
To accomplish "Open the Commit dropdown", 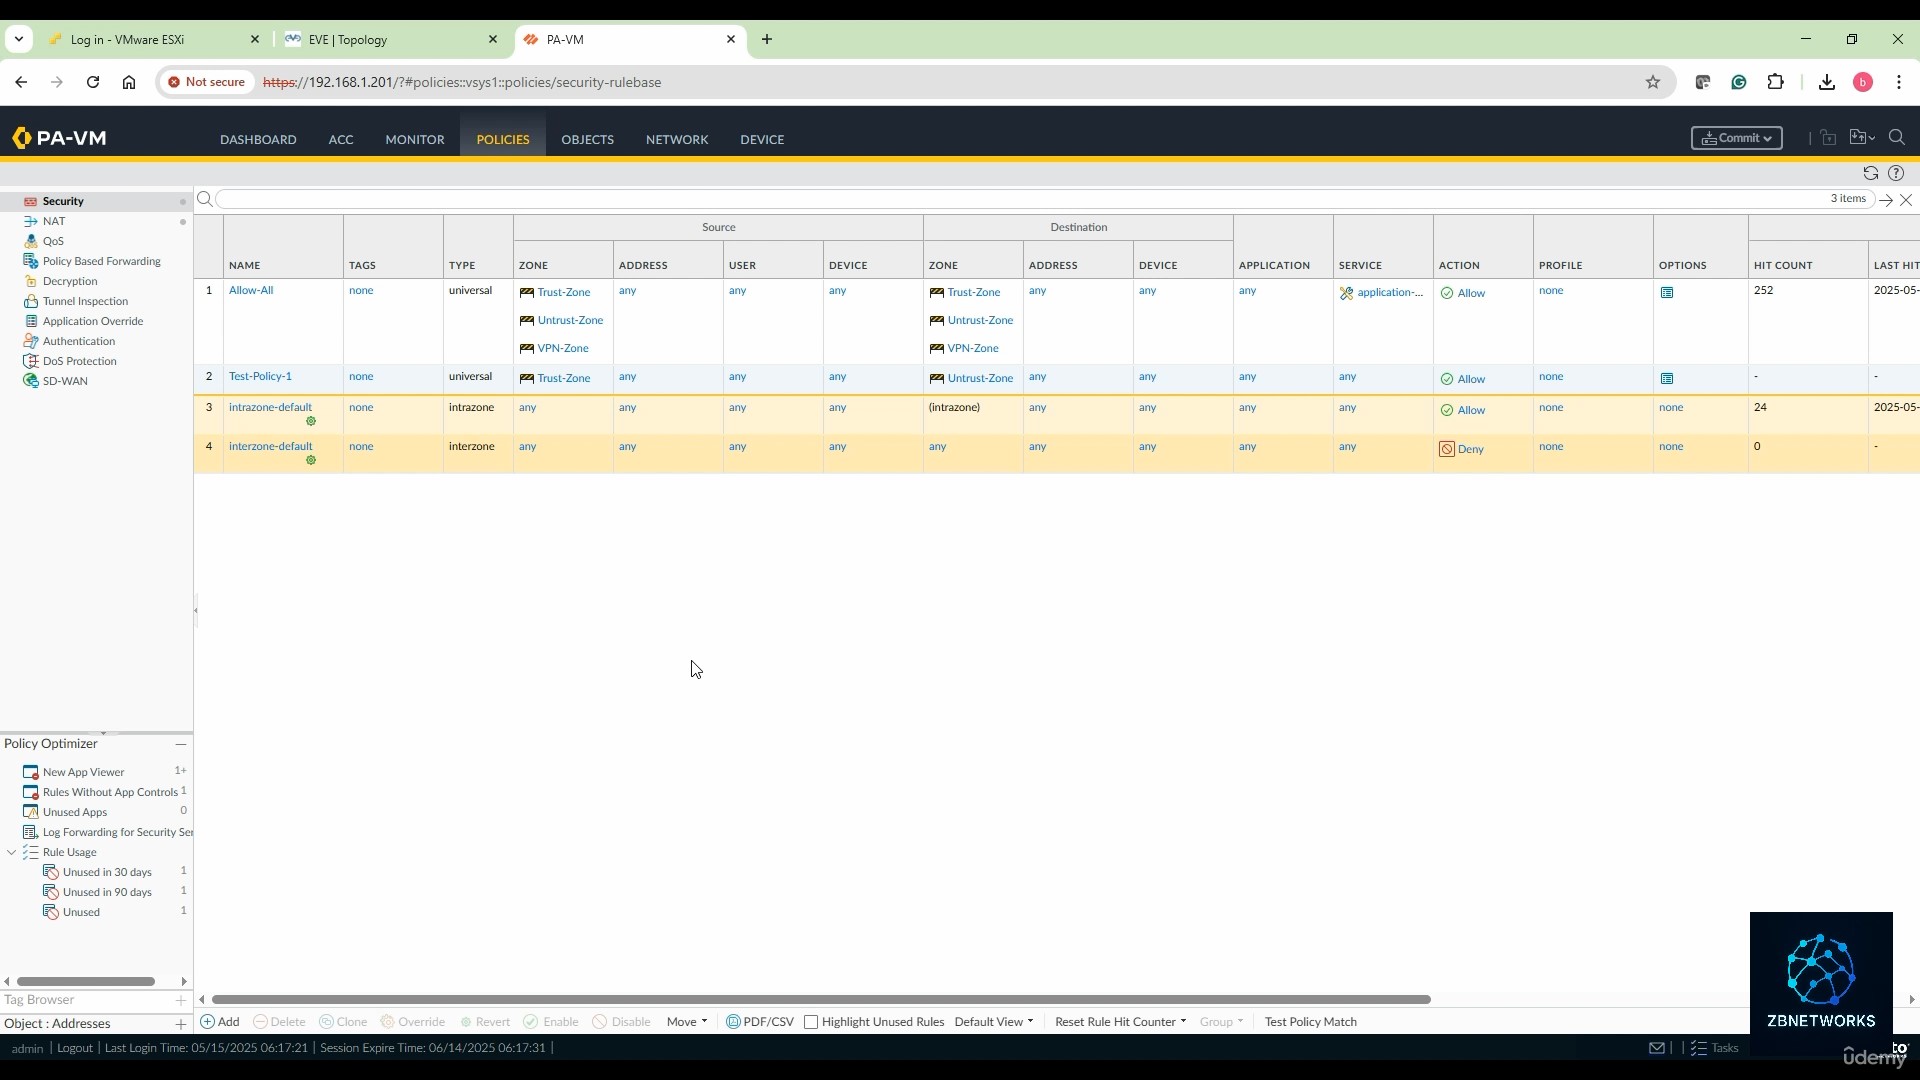I will point(1736,138).
